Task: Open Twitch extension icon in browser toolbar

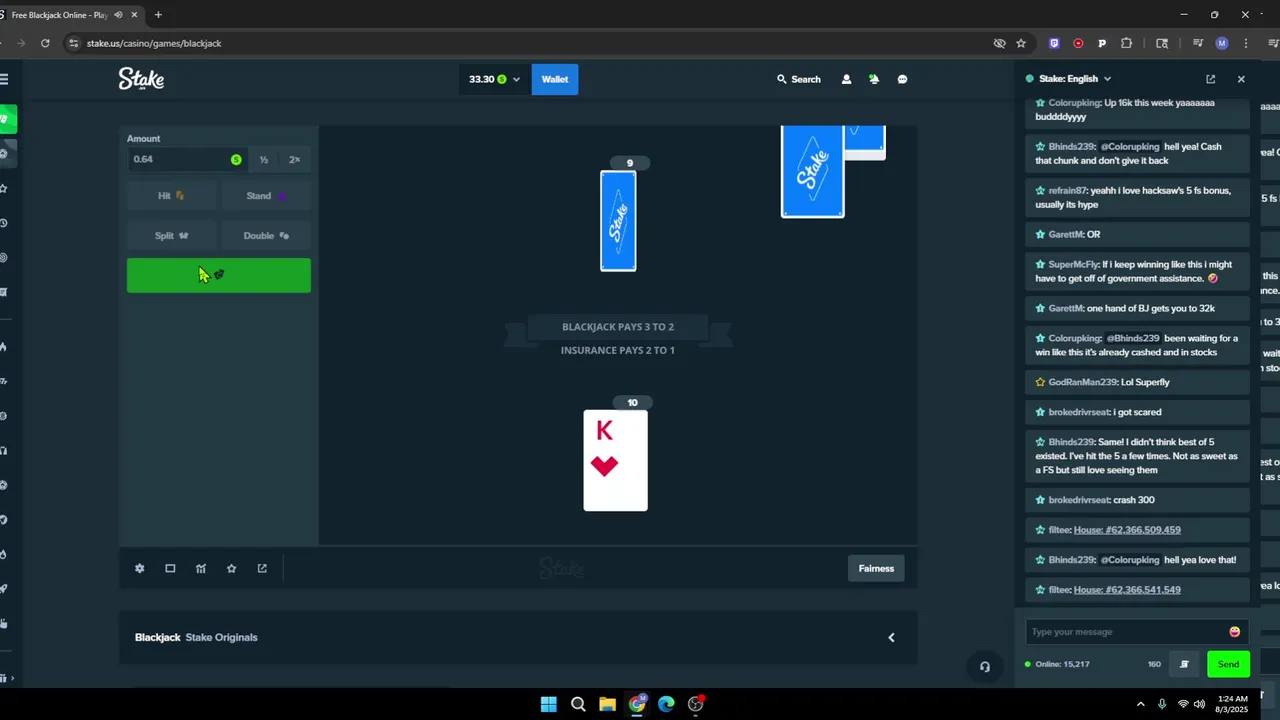Action: [1054, 43]
